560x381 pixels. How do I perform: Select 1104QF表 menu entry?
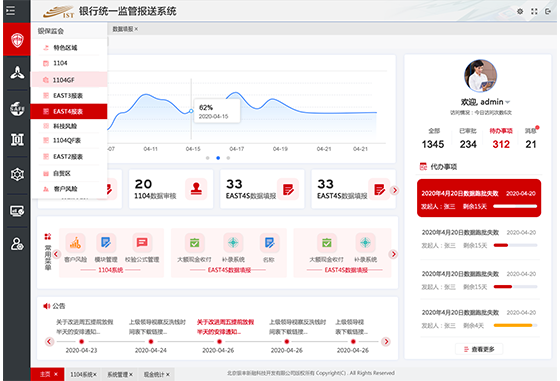click(69, 140)
